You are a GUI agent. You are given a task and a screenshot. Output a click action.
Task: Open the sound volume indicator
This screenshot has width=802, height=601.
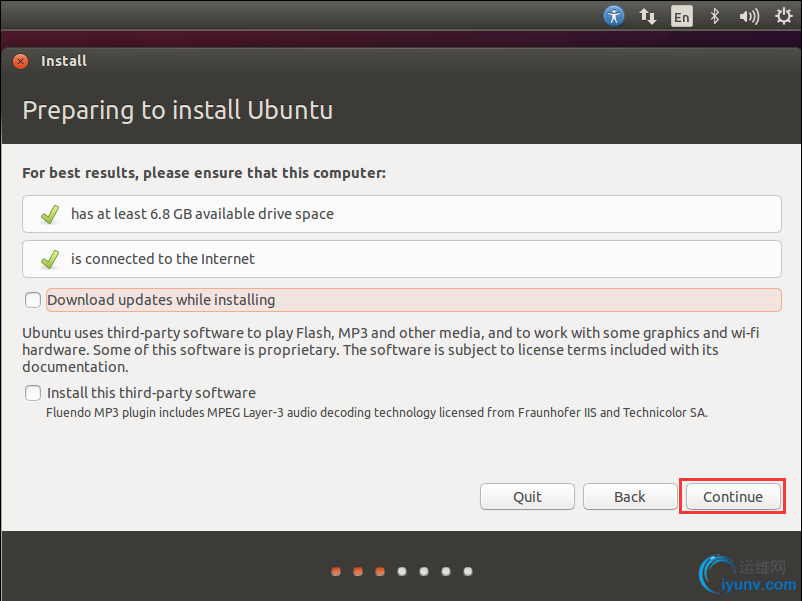pyautogui.click(x=749, y=16)
